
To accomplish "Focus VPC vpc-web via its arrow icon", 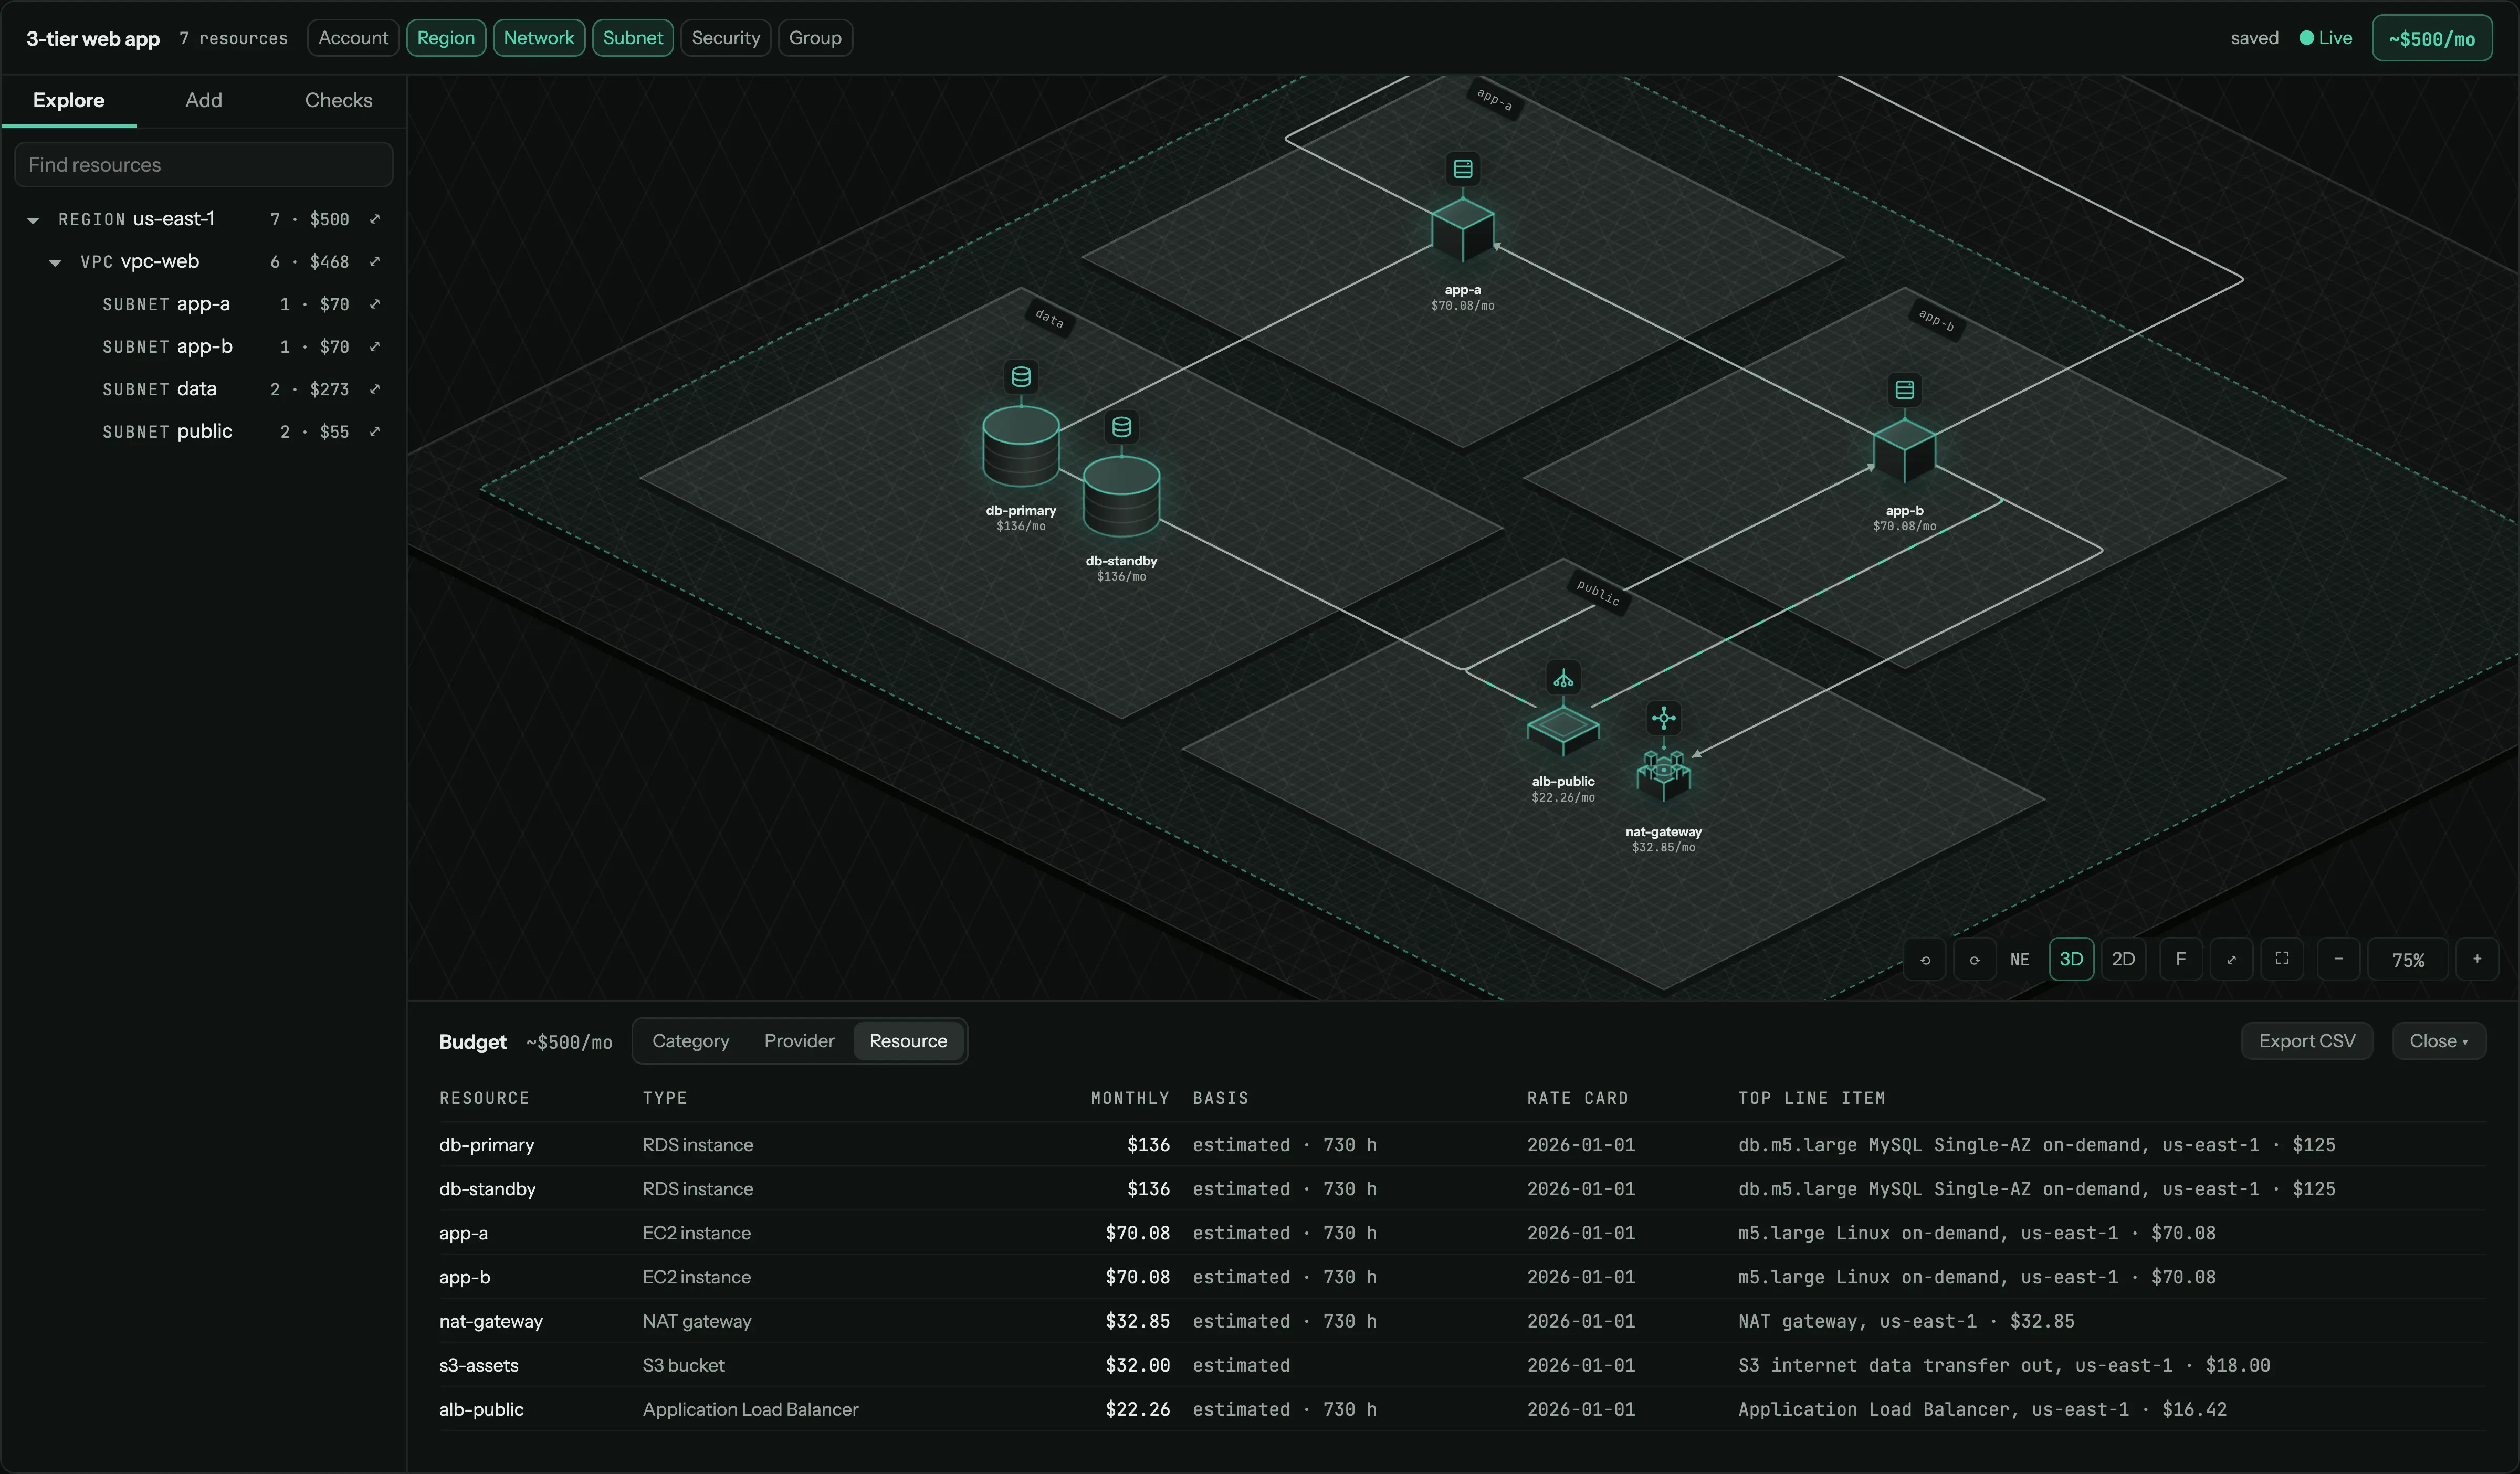I will [375, 262].
